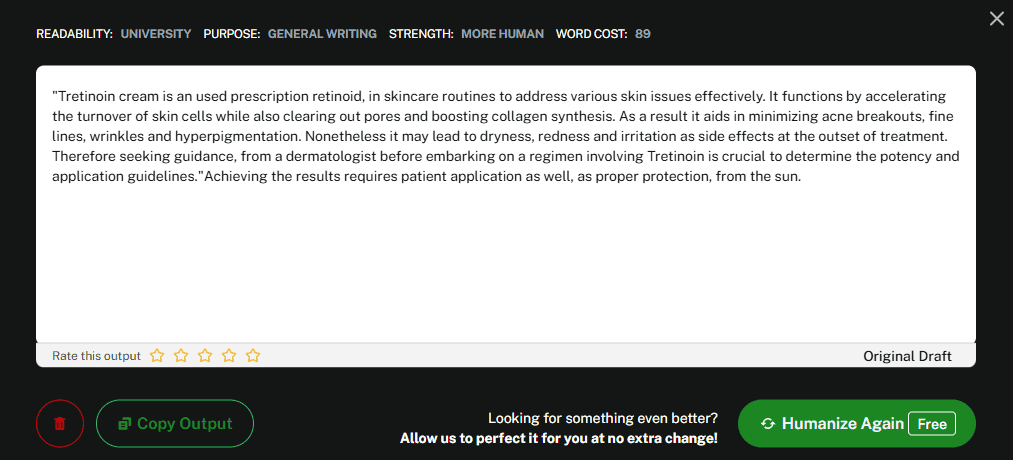Open the University readability setting
The image size is (1013, 460).
(x=156, y=34)
